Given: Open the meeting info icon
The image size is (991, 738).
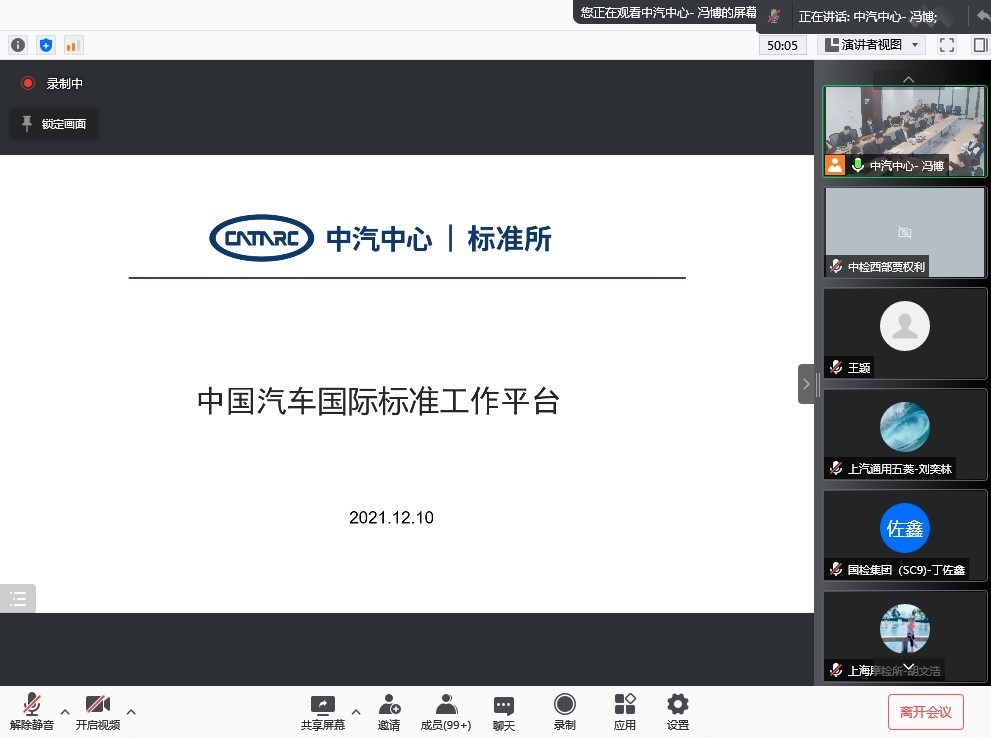Looking at the screenshot, I should [18, 45].
